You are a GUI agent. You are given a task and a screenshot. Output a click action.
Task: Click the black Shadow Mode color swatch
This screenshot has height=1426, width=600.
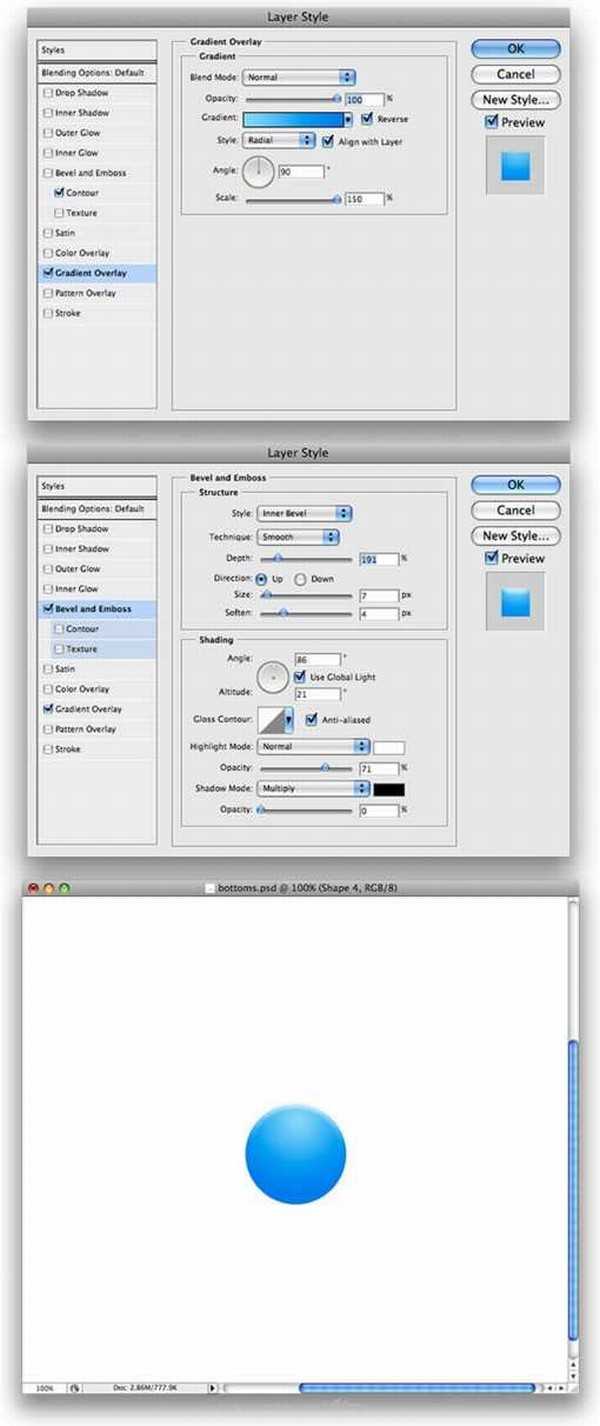(x=389, y=789)
